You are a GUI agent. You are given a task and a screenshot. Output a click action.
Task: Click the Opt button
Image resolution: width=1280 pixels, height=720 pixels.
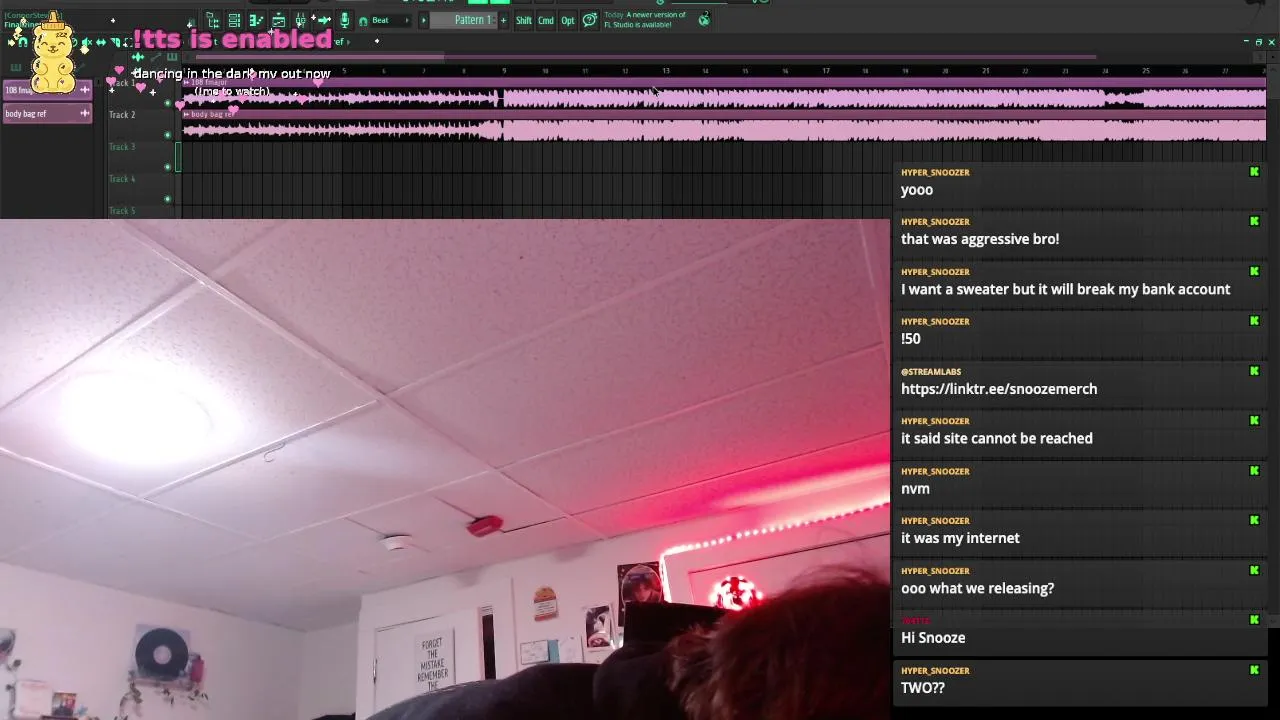click(568, 20)
